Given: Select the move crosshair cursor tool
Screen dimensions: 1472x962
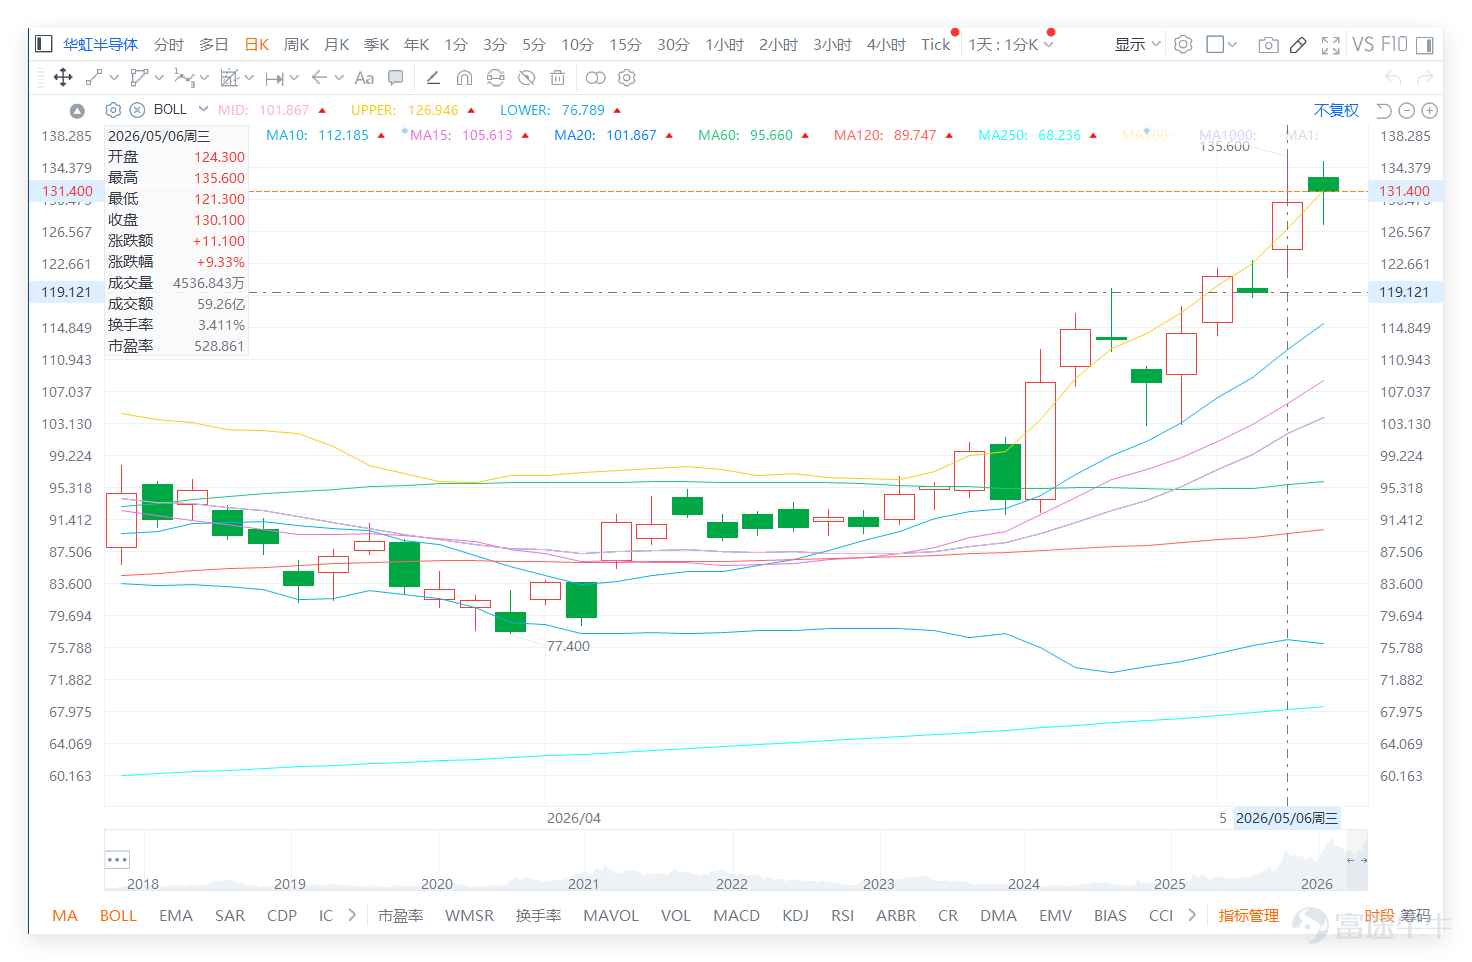Looking at the screenshot, I should [63, 77].
